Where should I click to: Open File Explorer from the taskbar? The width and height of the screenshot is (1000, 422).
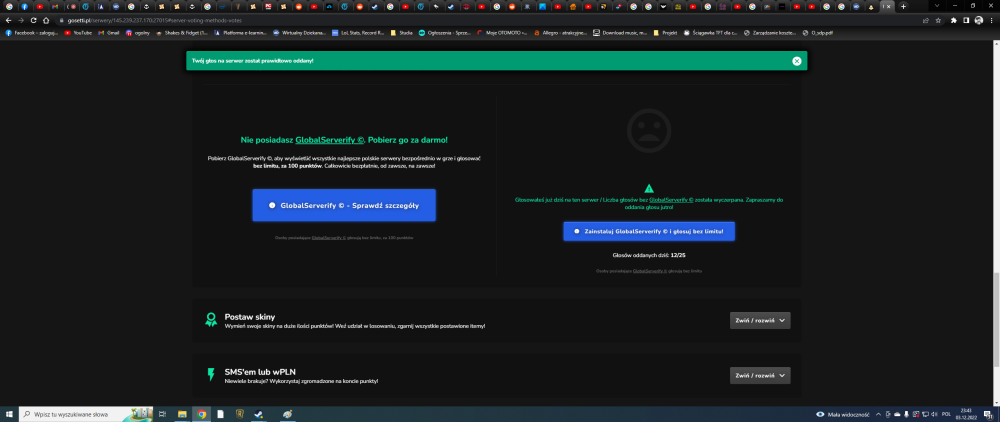pyautogui.click(x=182, y=414)
